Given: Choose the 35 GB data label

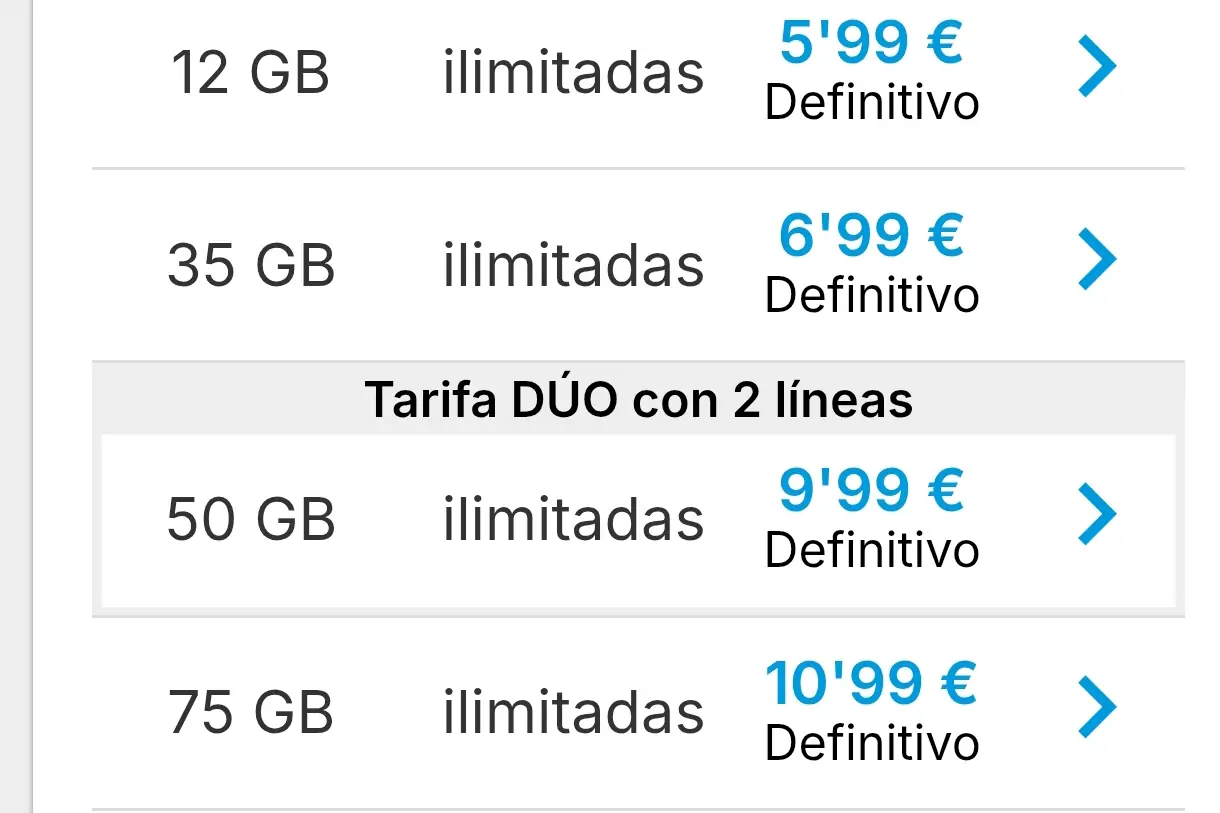Looking at the screenshot, I should pos(251,266).
